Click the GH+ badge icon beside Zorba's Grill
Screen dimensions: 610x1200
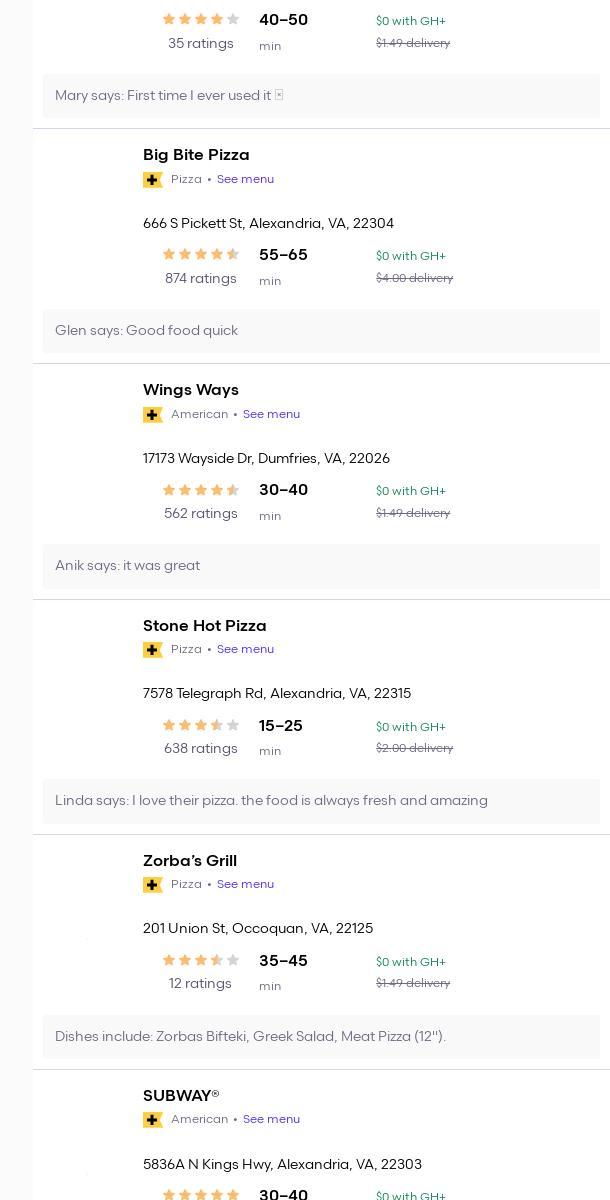pos(153,885)
